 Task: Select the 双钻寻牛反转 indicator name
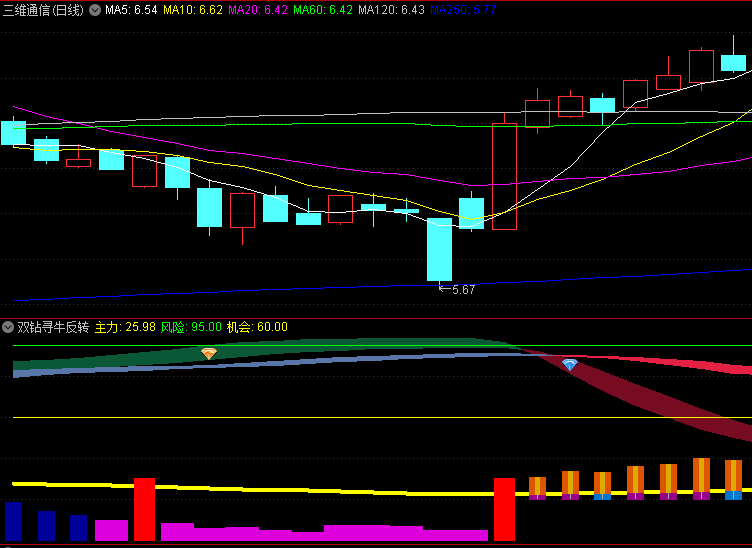(53, 327)
